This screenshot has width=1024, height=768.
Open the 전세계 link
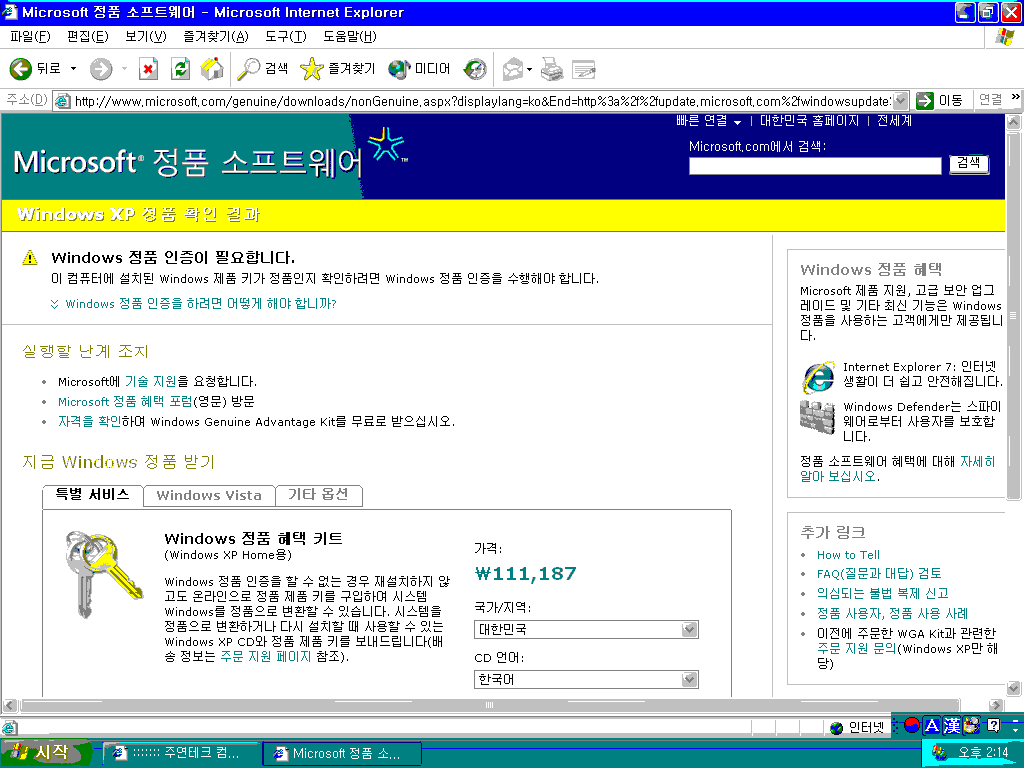click(894, 121)
